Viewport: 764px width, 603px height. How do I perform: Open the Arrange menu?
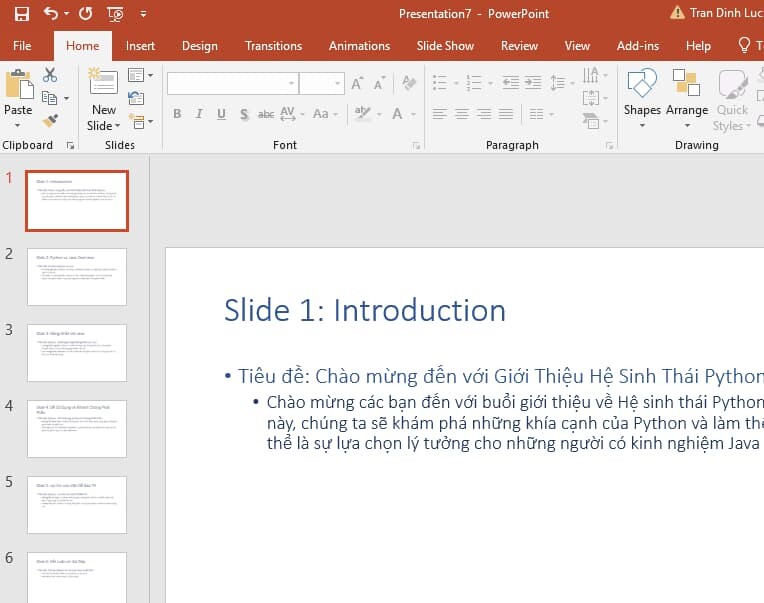(687, 99)
